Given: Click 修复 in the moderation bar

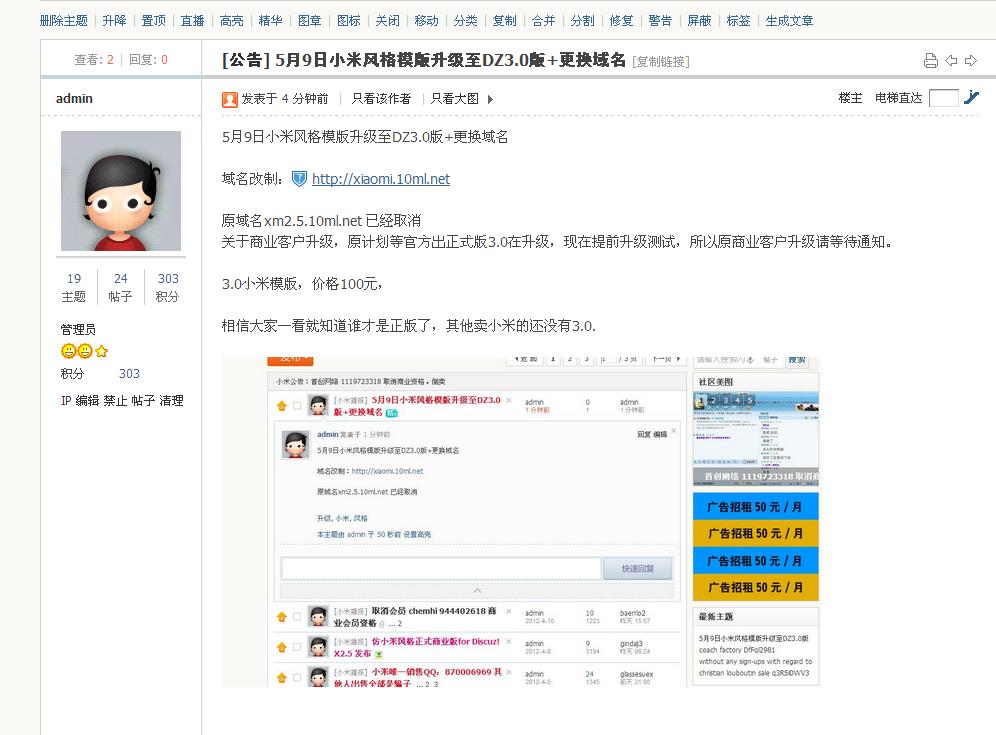Looking at the screenshot, I should point(621,21).
